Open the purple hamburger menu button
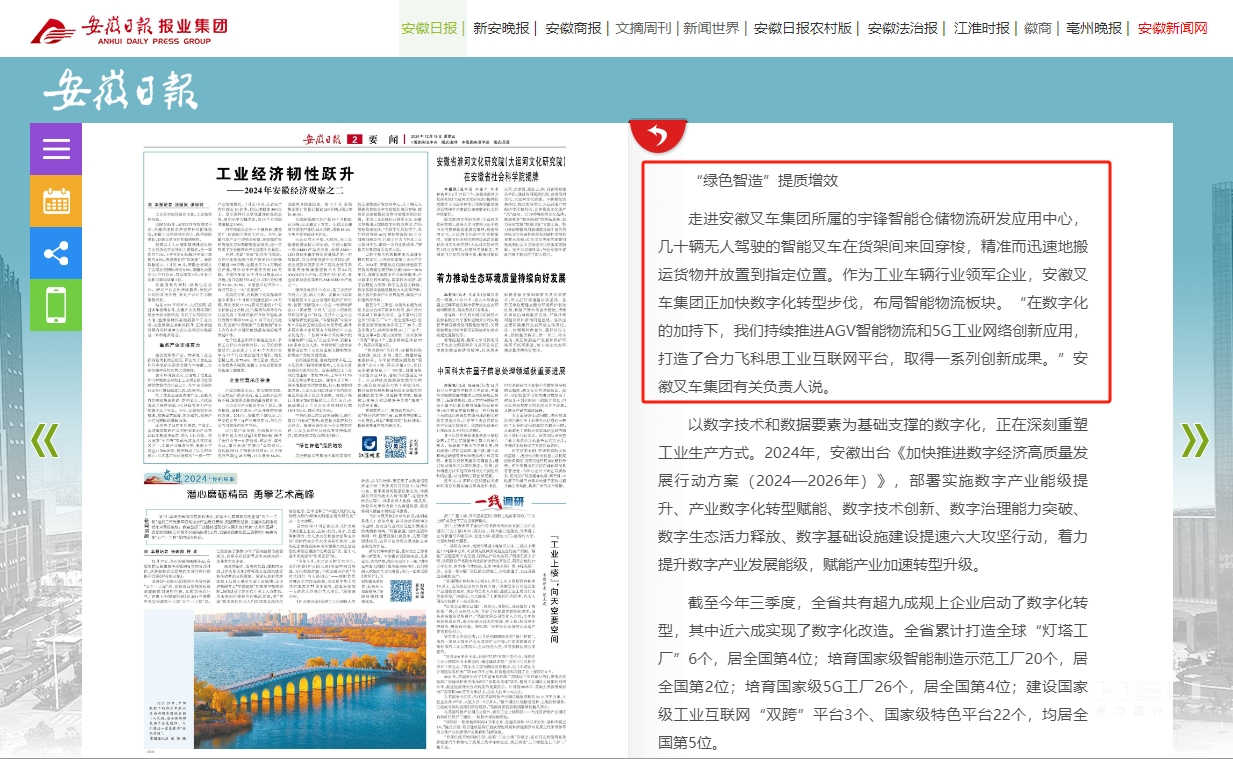 click(56, 149)
